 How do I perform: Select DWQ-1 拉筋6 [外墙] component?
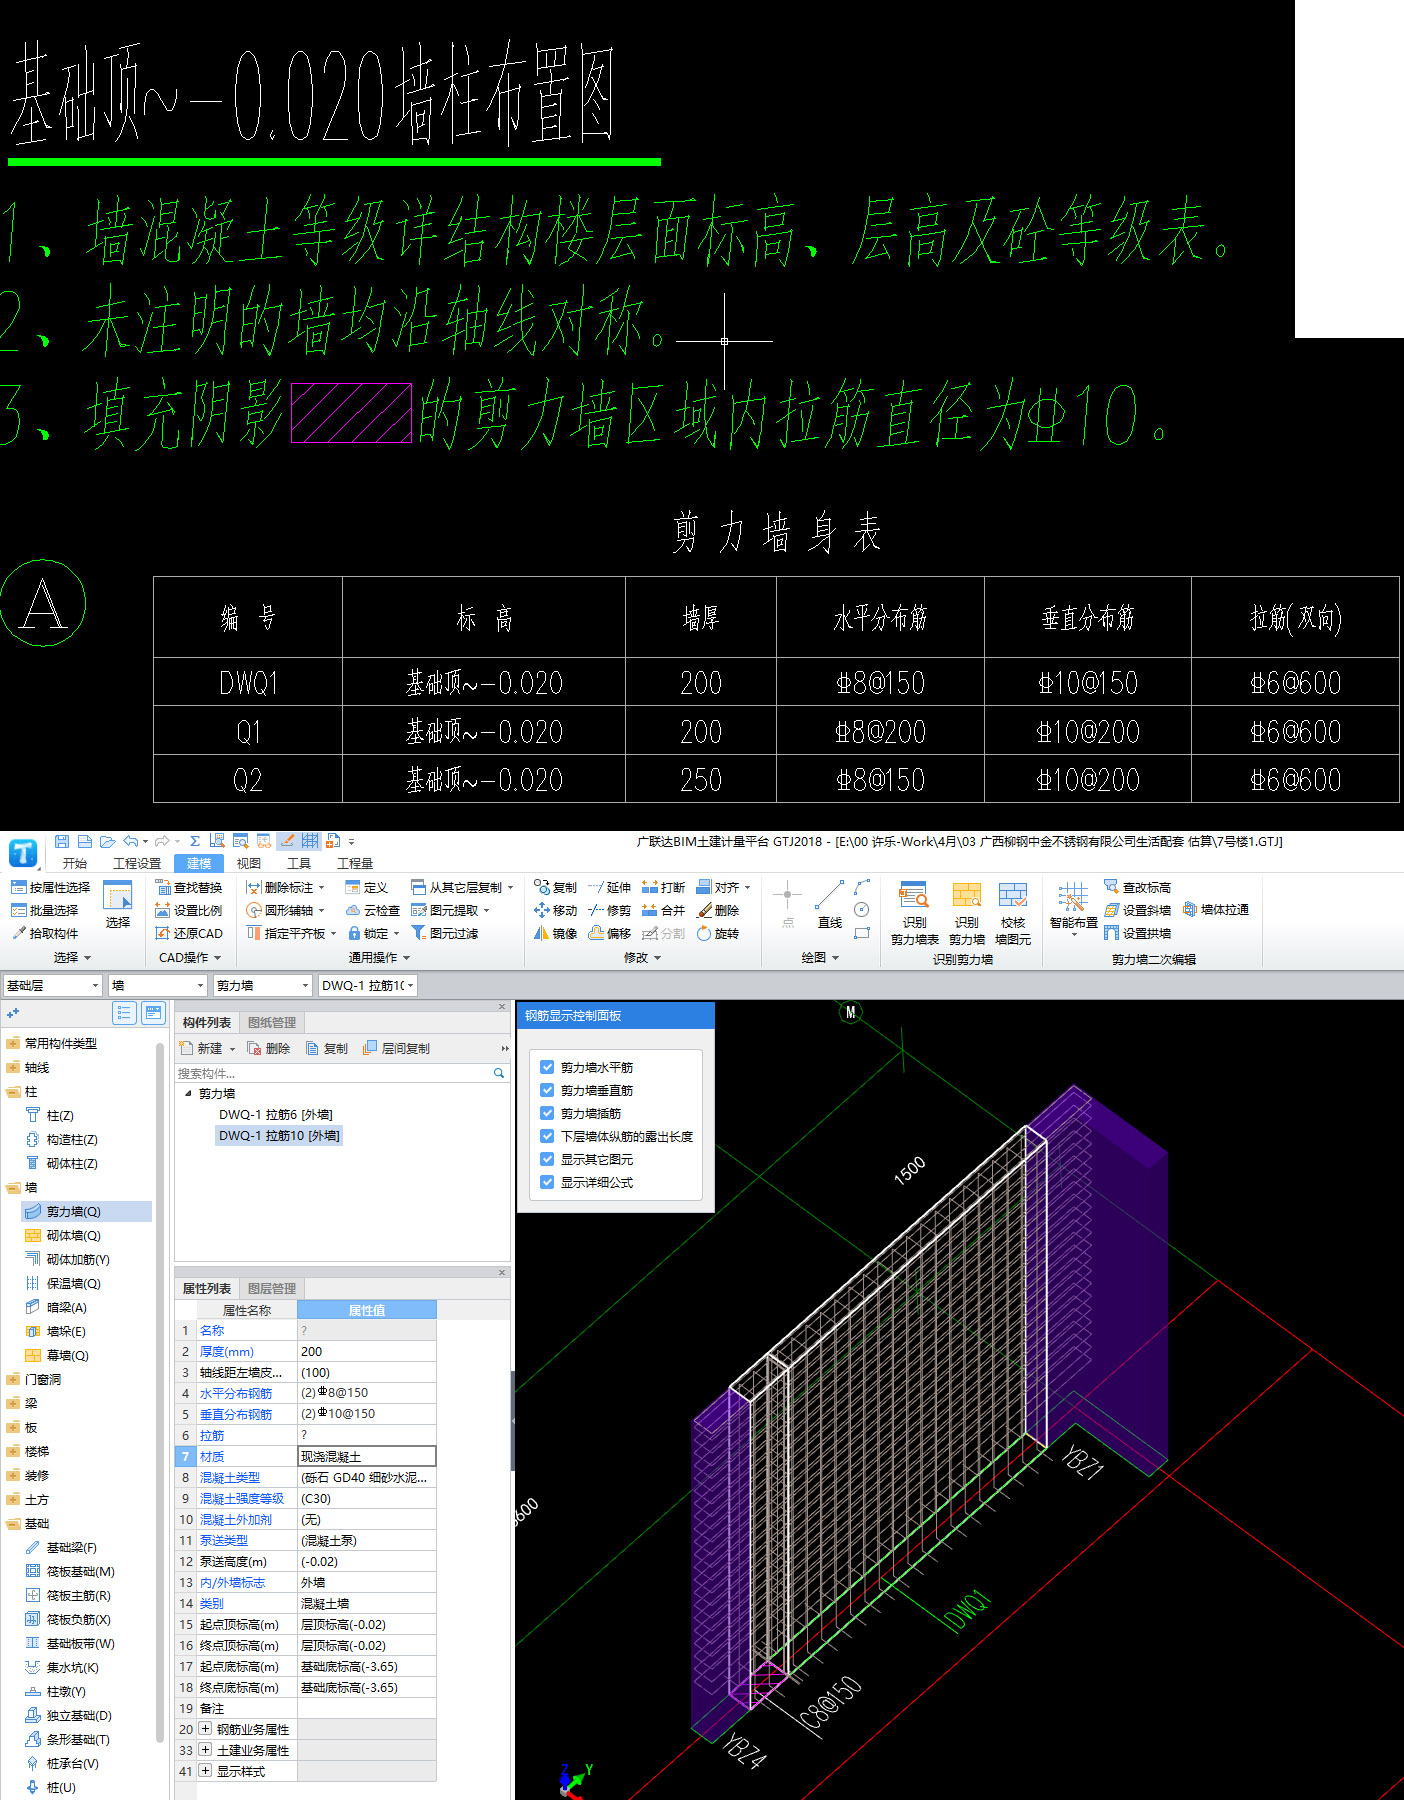point(276,1114)
